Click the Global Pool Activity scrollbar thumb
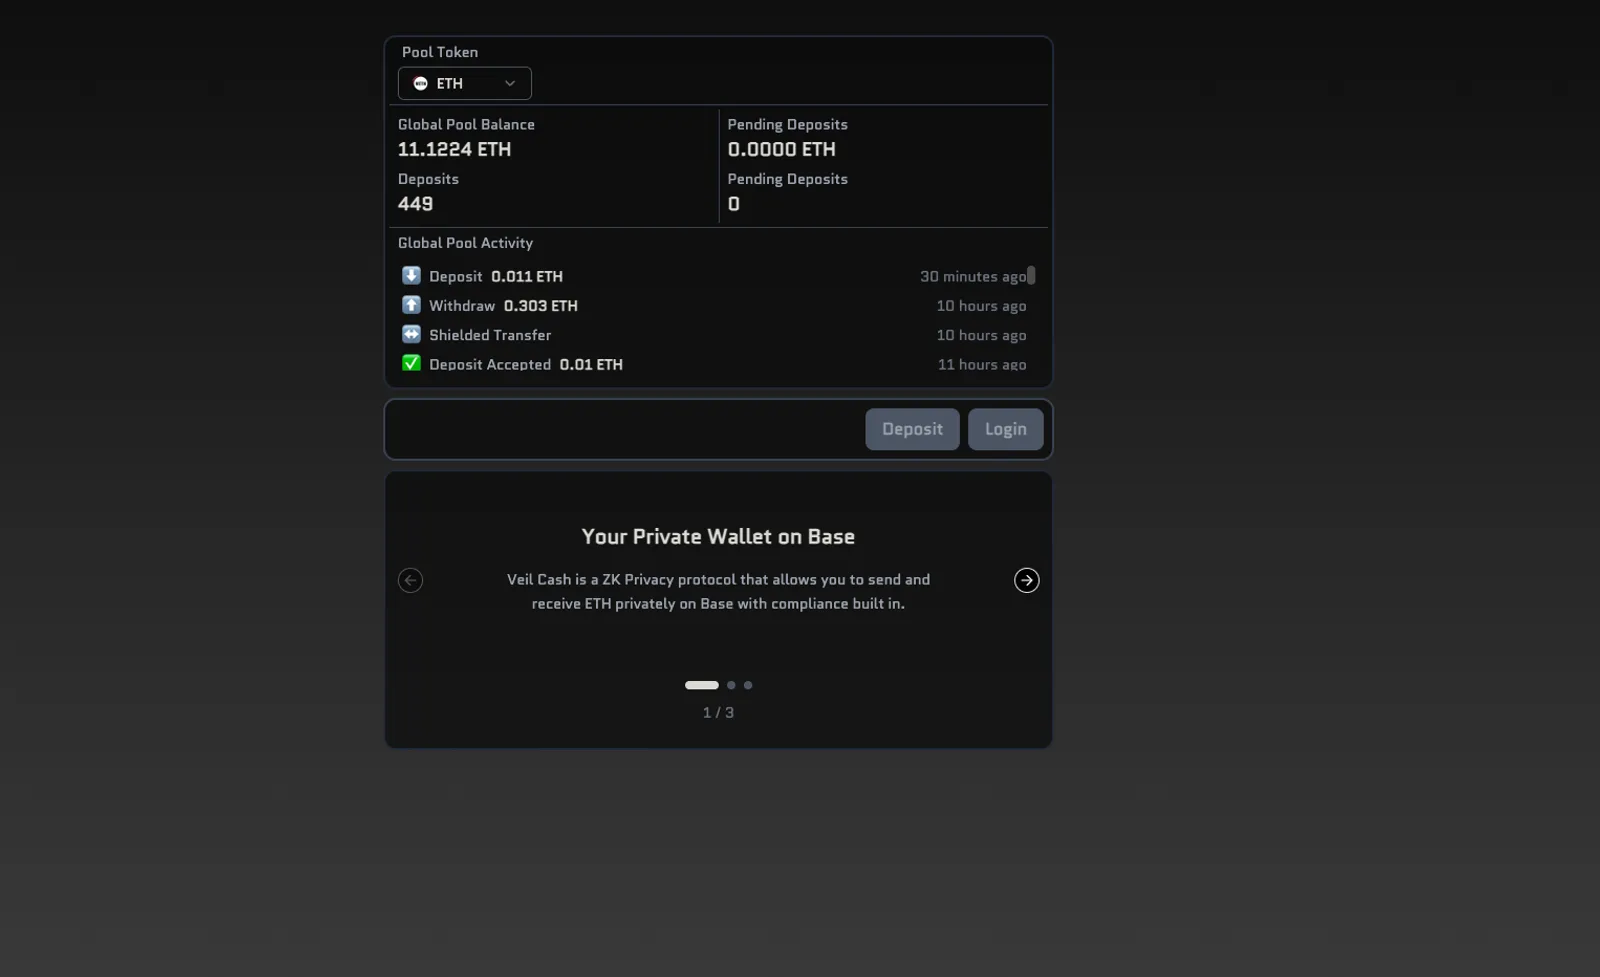1600x977 pixels. coord(1031,275)
